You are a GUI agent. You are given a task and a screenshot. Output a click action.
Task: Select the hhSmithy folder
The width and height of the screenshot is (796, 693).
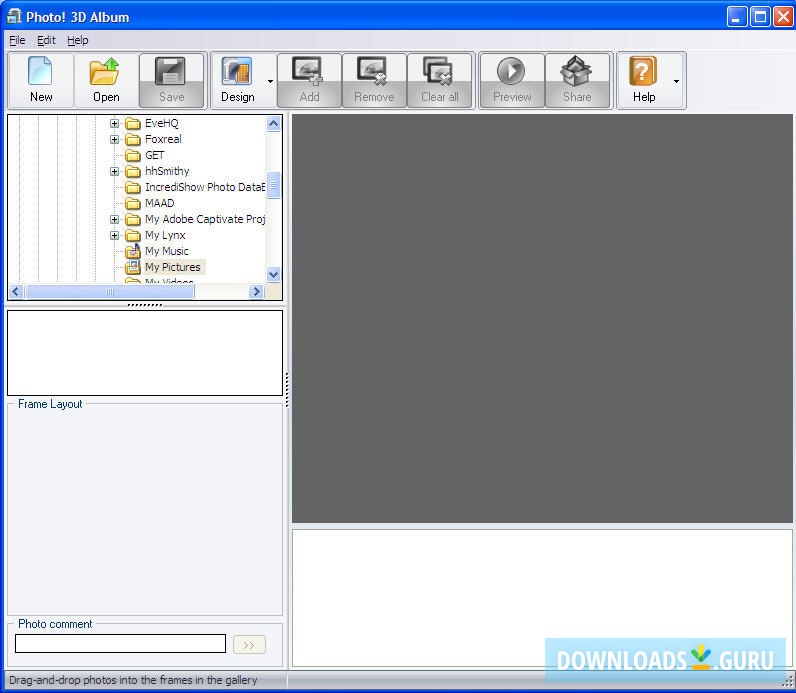167,171
